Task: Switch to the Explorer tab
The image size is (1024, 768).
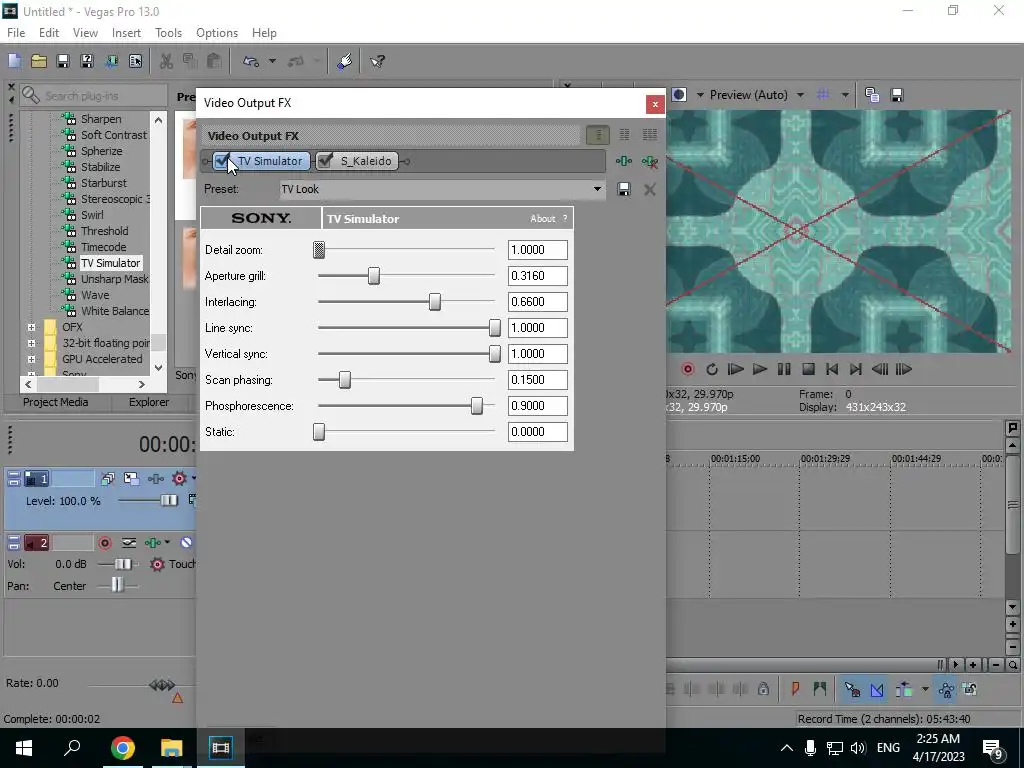Action: 149,402
